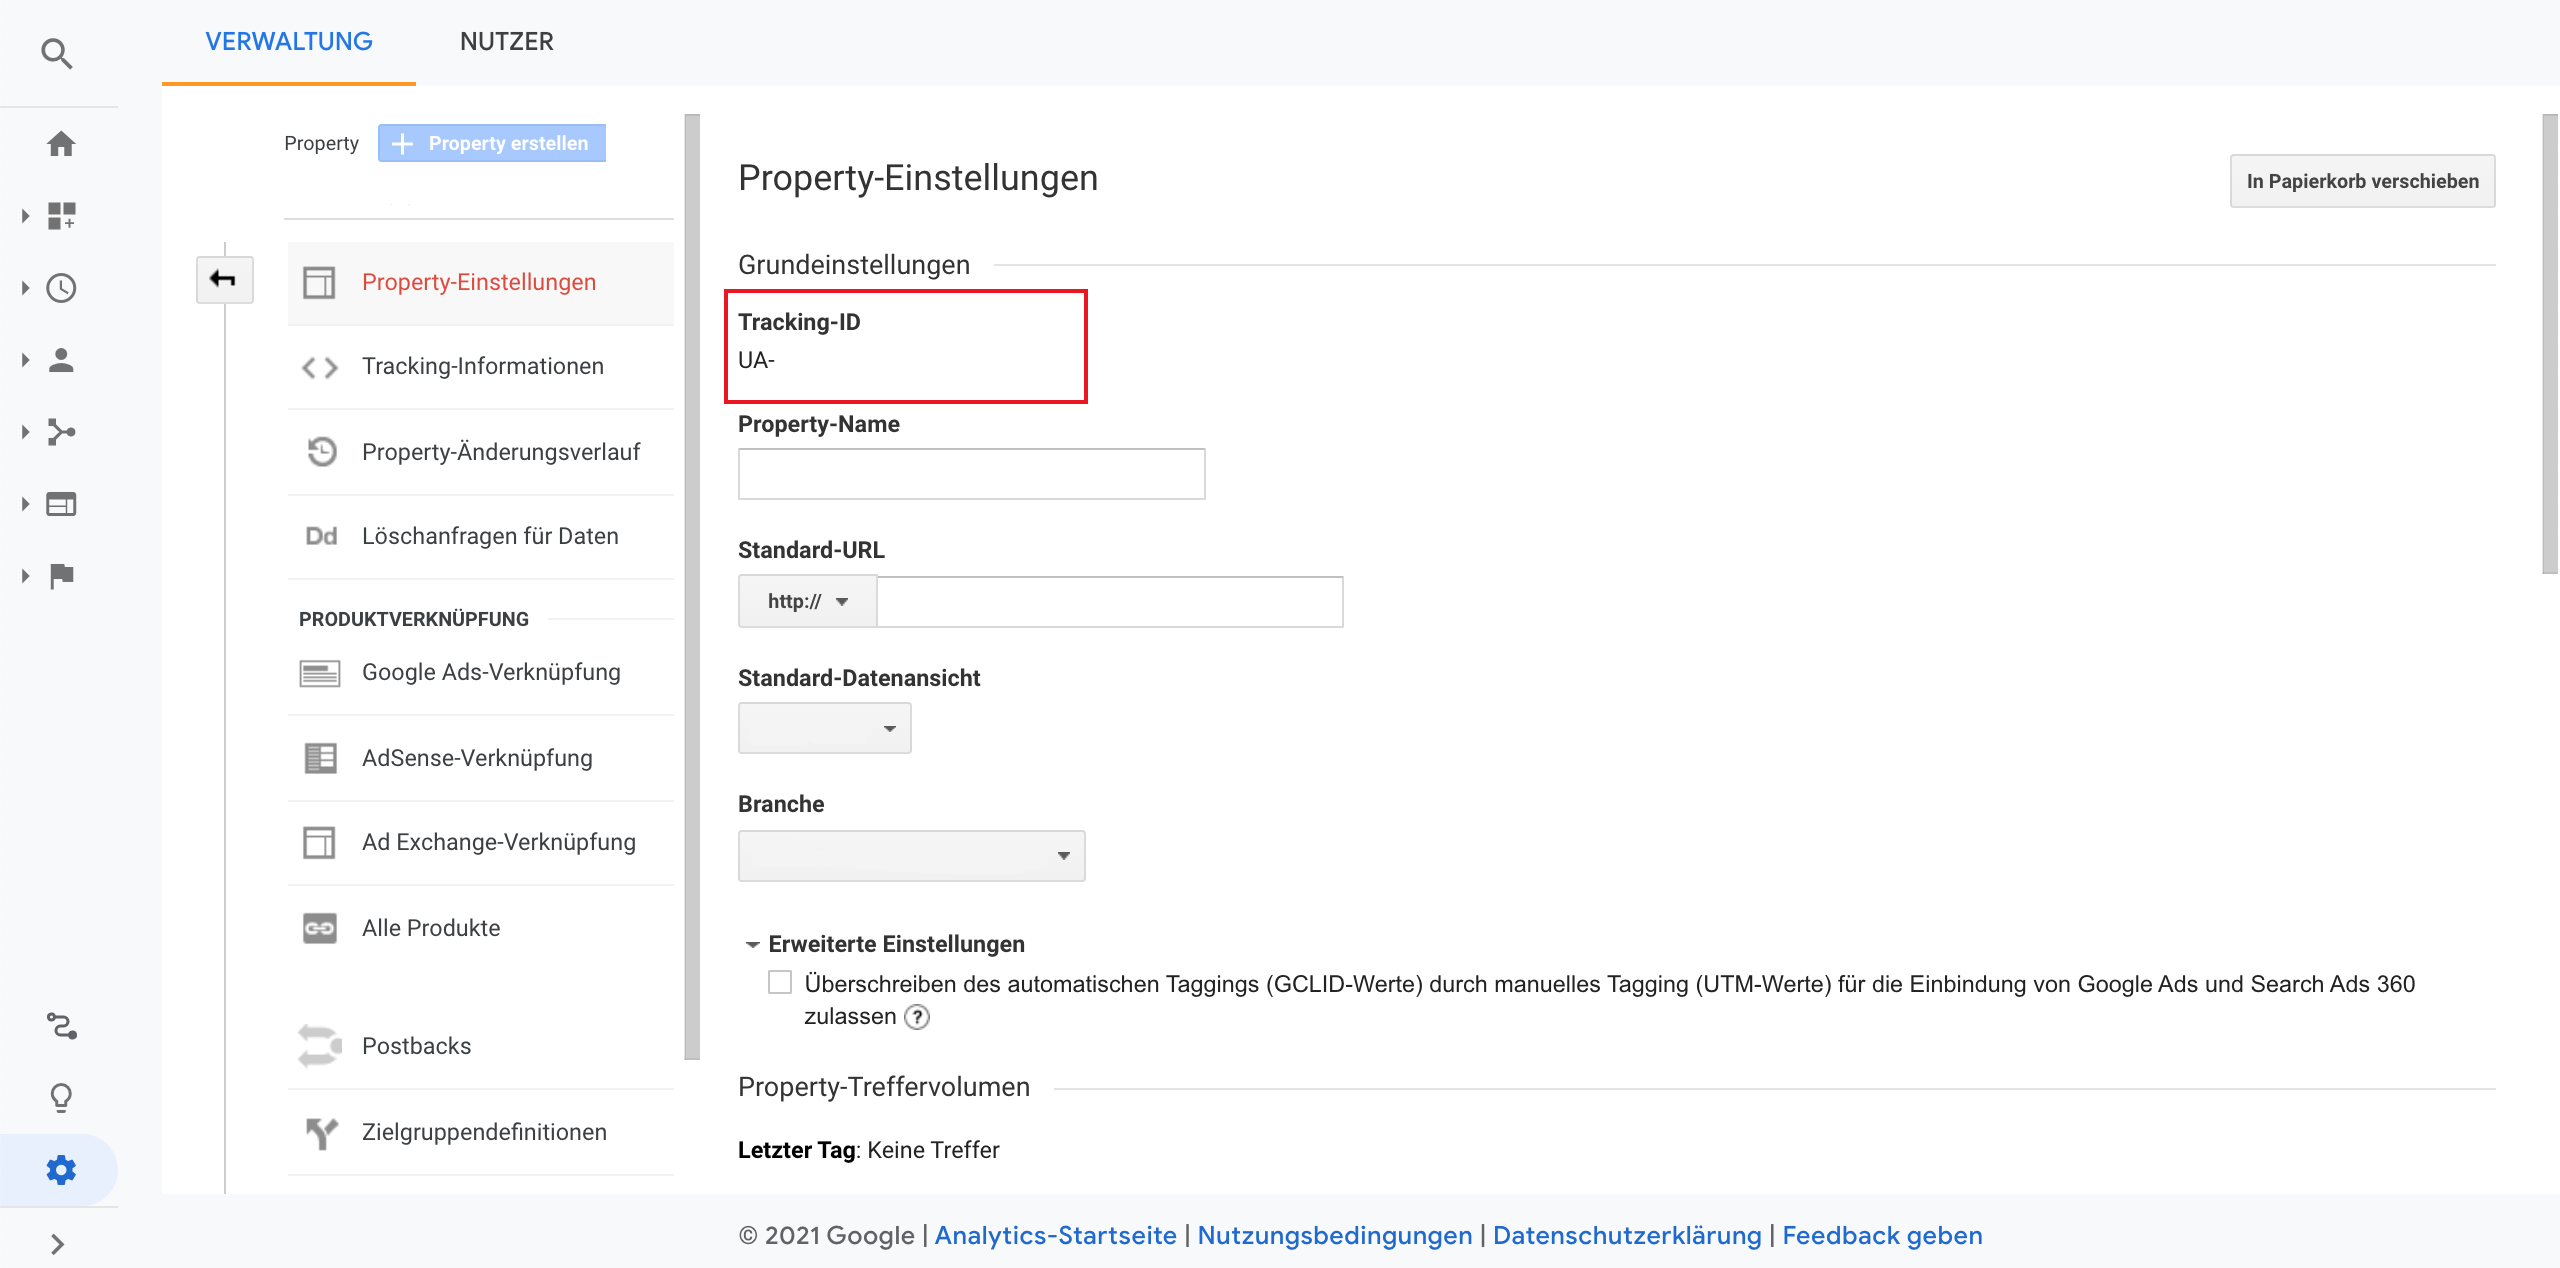Click the Admin gear icon
The width and height of the screenshot is (2560, 1268).
pos(61,1170)
